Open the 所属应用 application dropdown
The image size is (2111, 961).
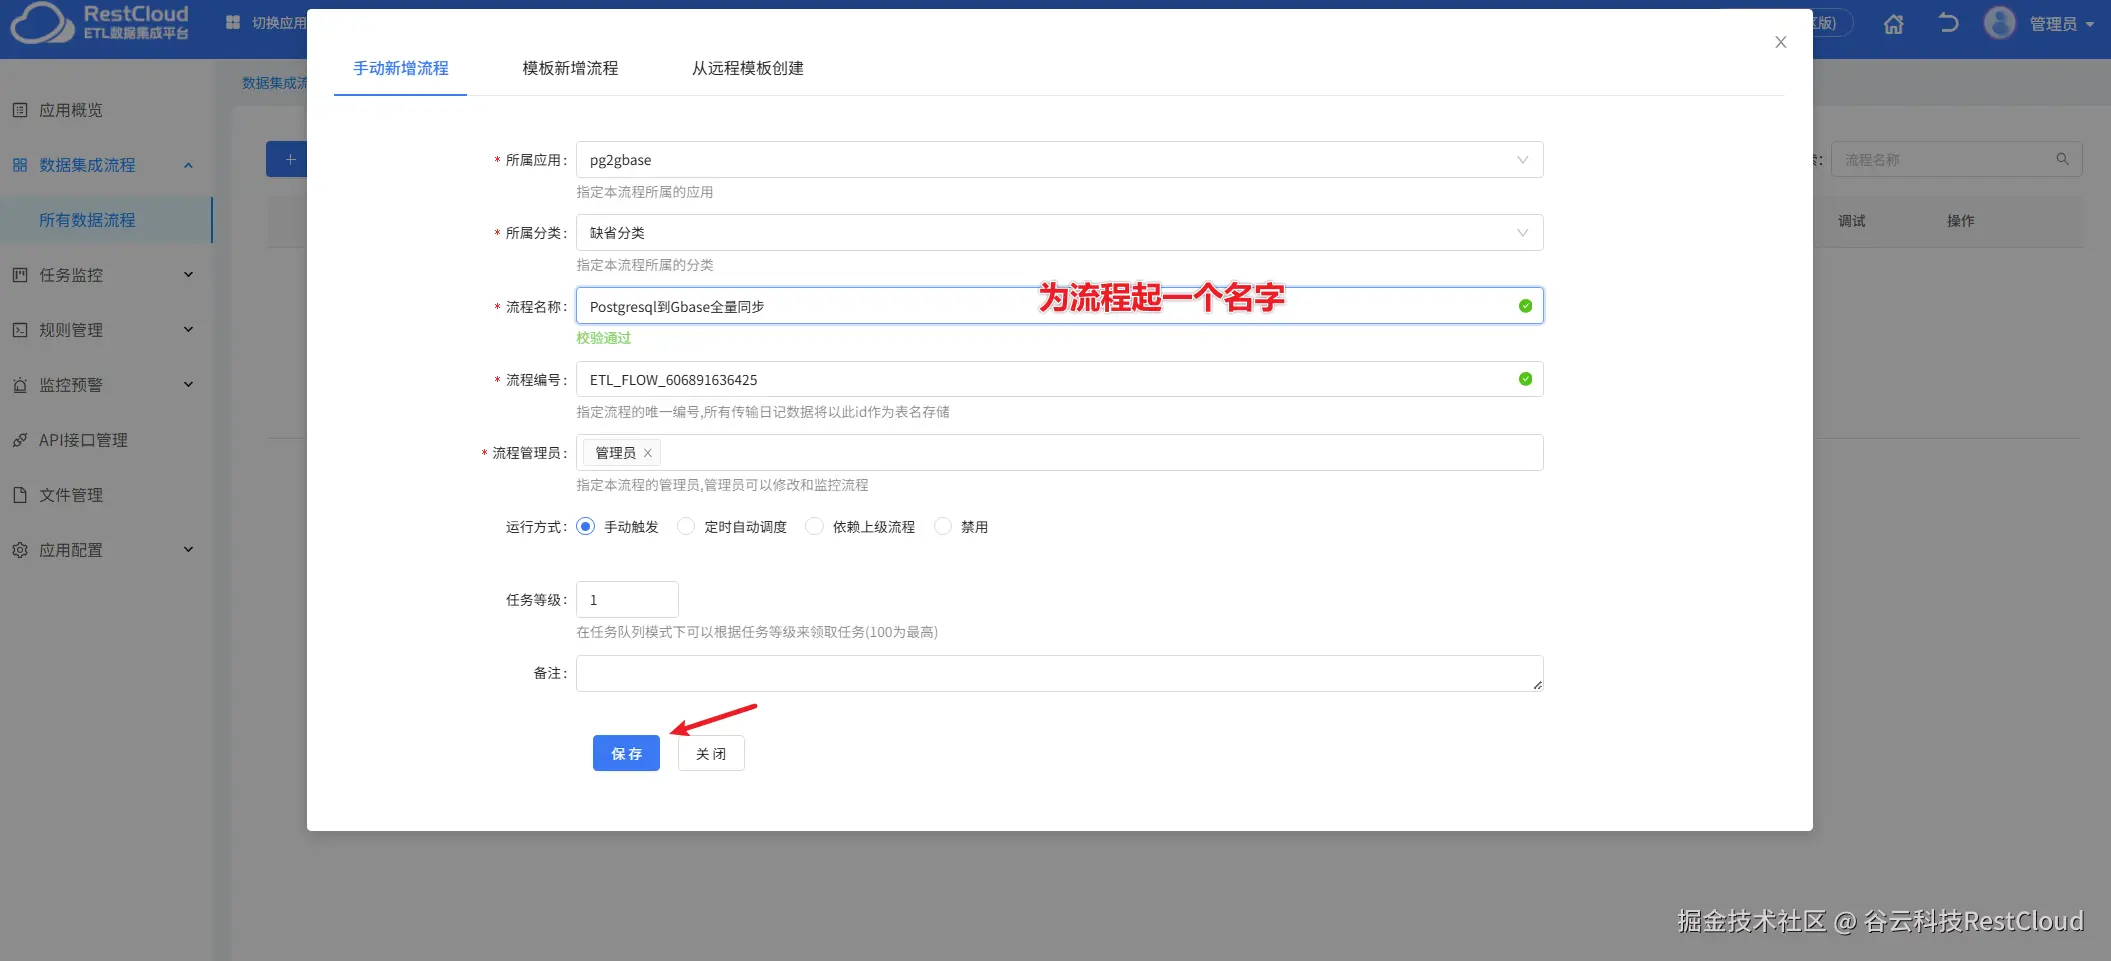coord(1522,159)
